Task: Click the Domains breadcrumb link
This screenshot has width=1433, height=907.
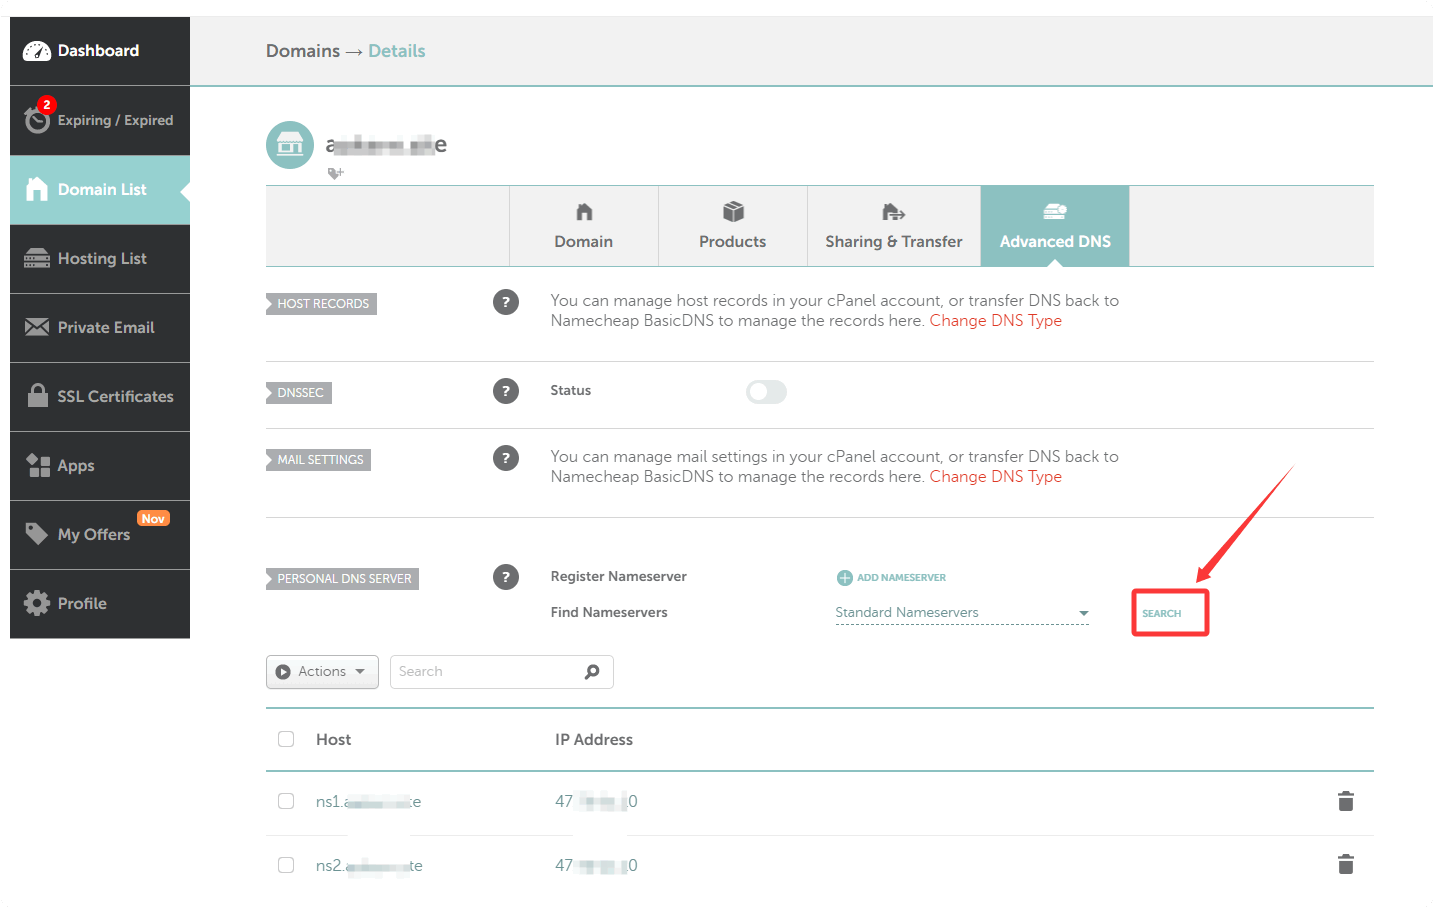Action: (x=303, y=51)
